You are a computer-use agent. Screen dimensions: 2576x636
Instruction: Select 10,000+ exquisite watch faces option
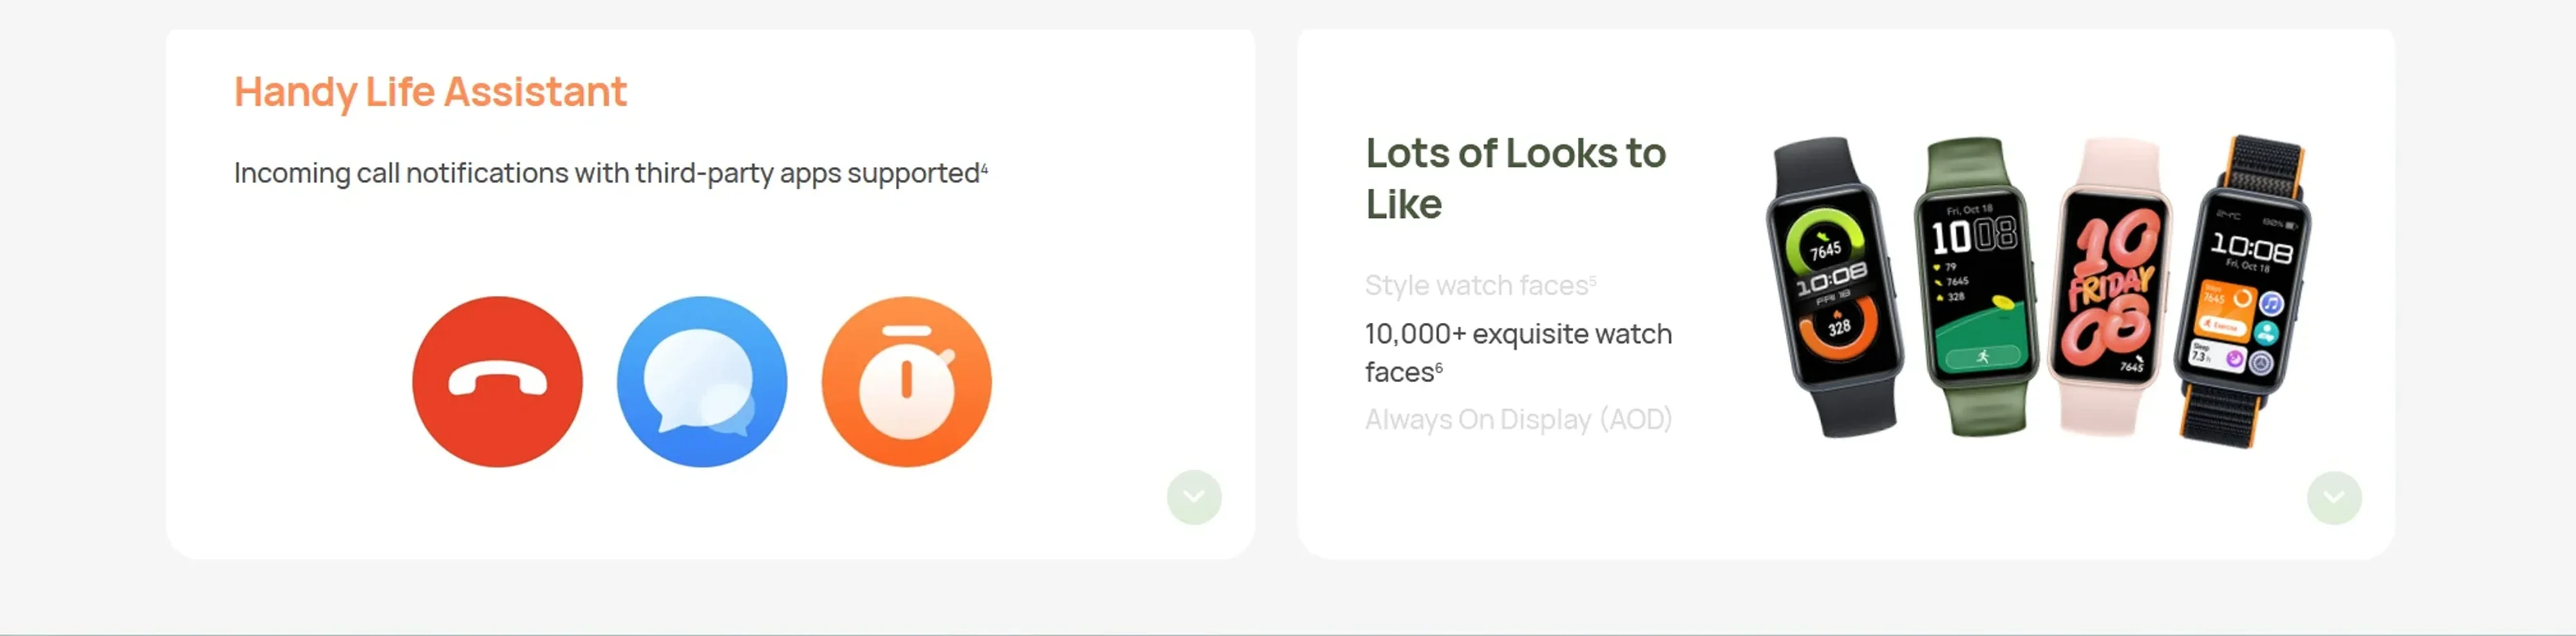point(1518,352)
